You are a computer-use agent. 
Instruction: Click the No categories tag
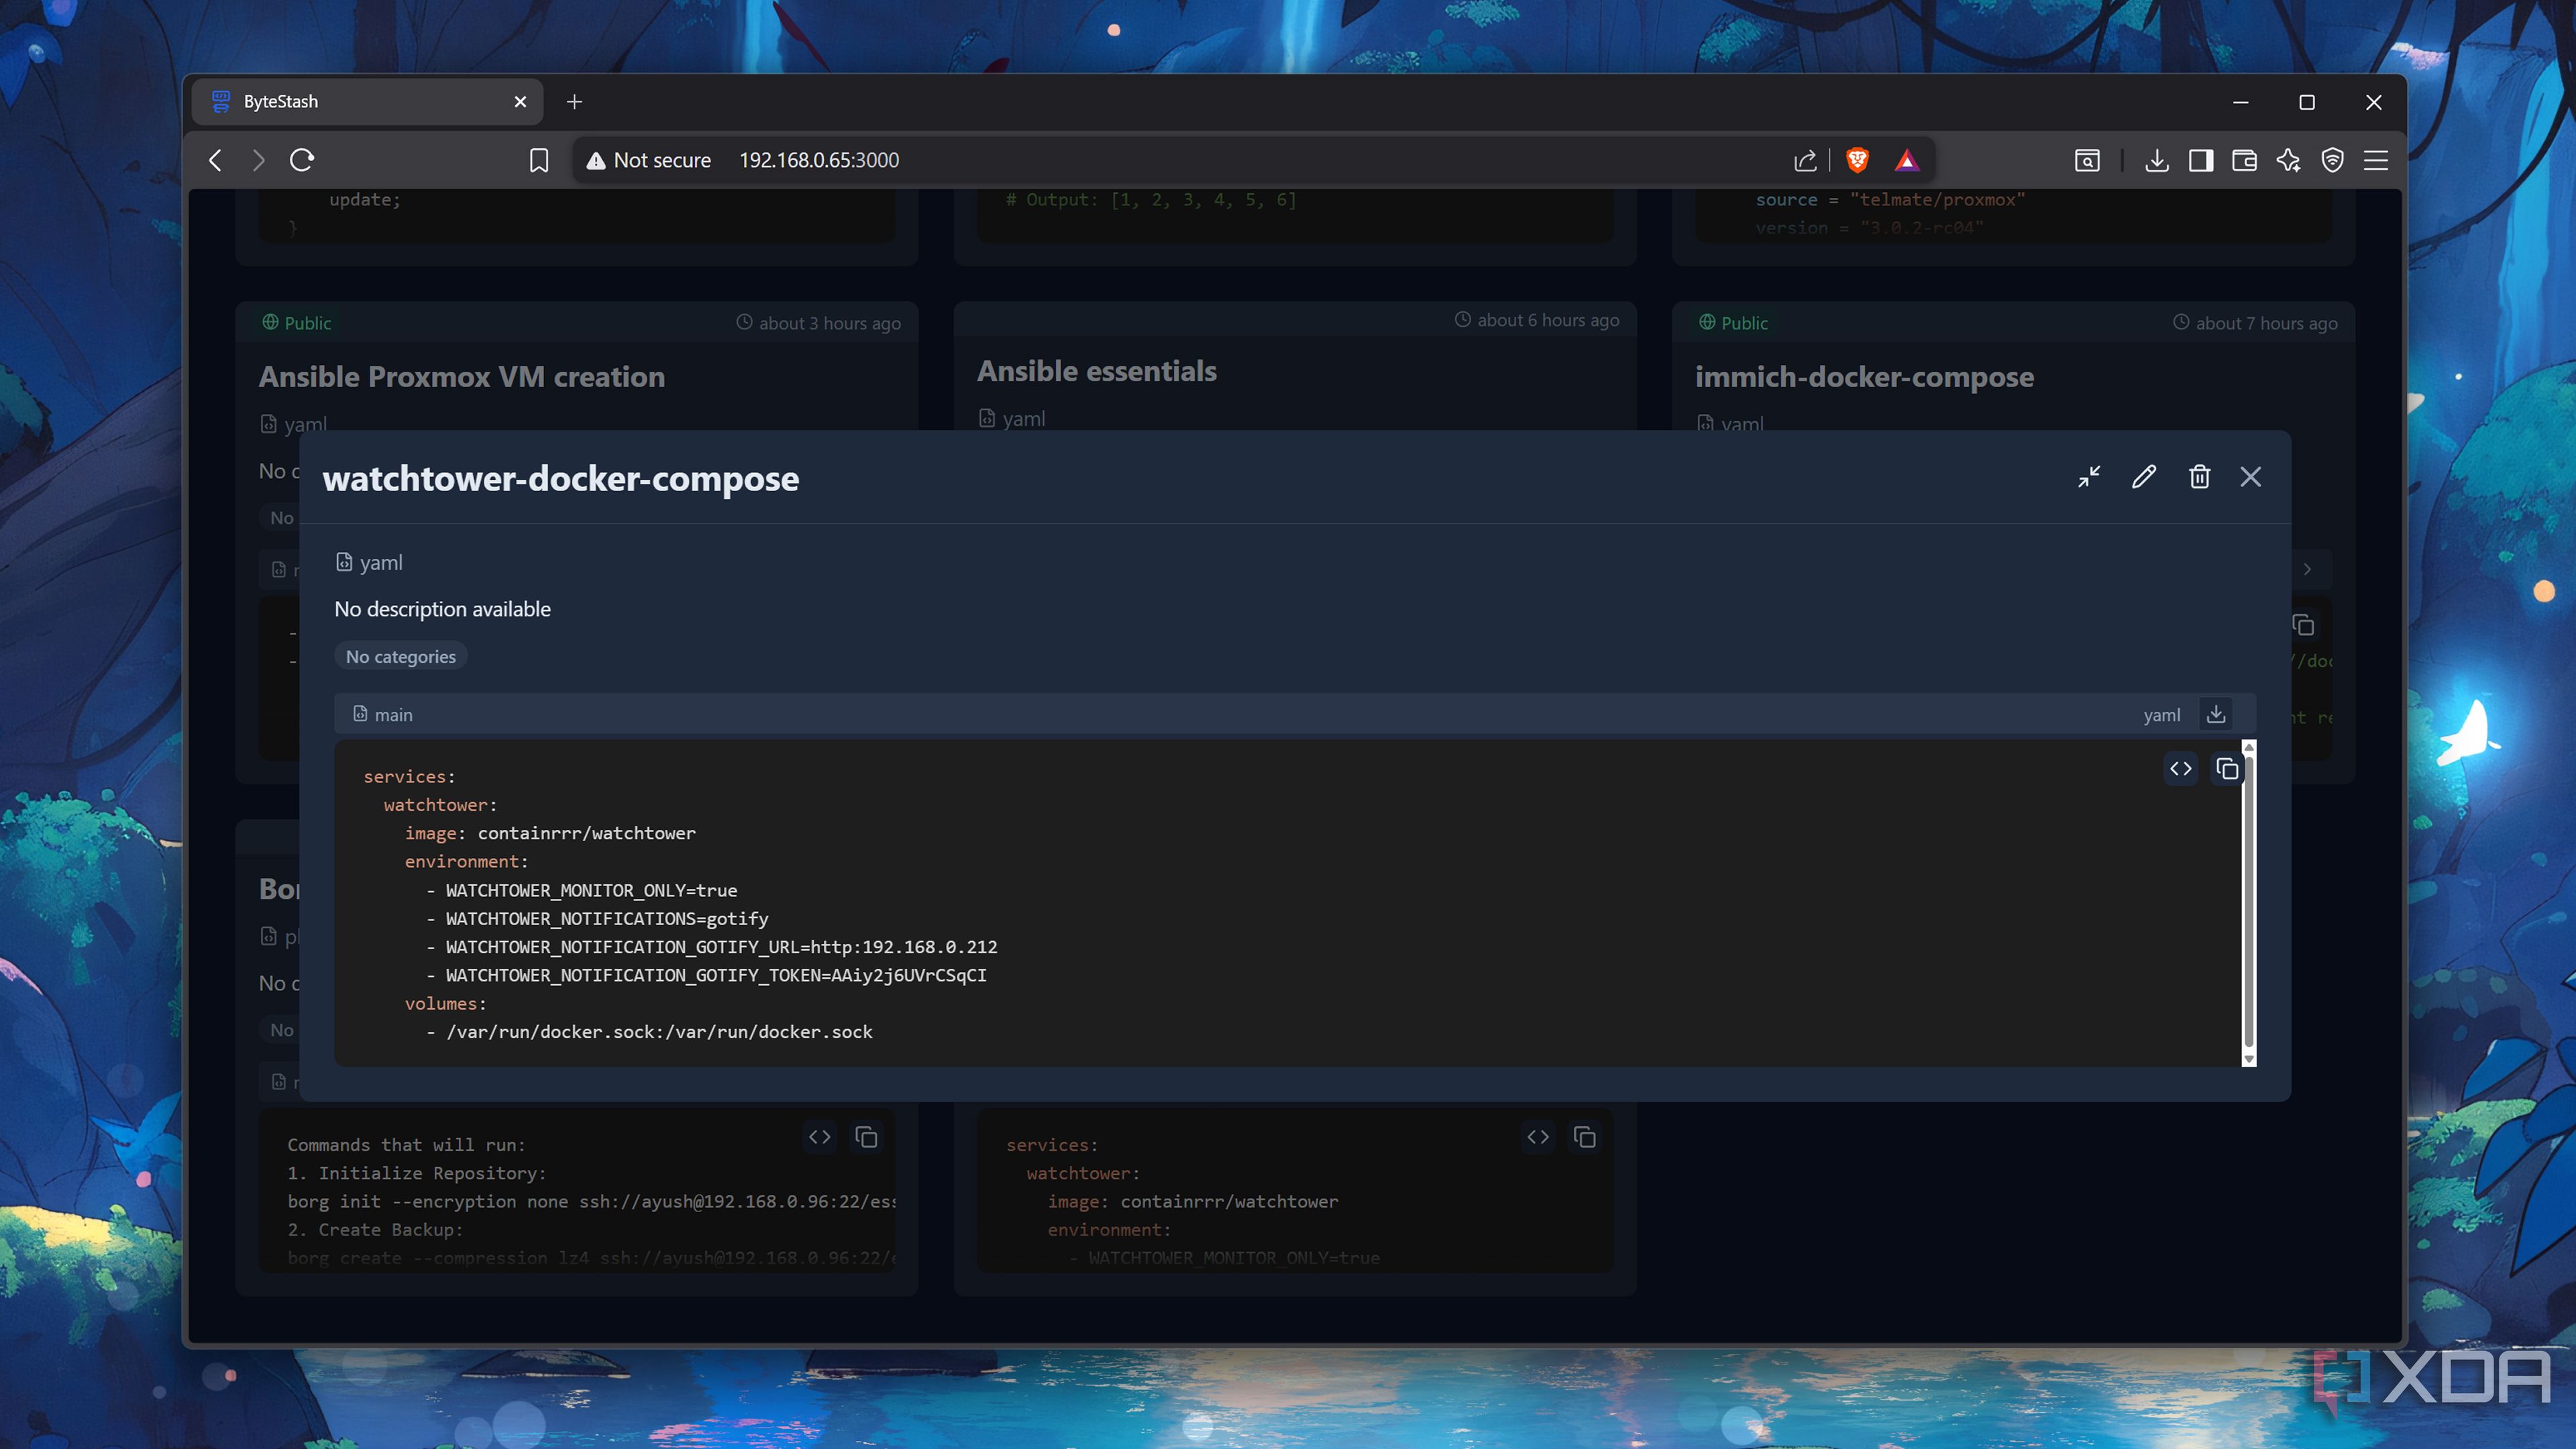(x=400, y=656)
